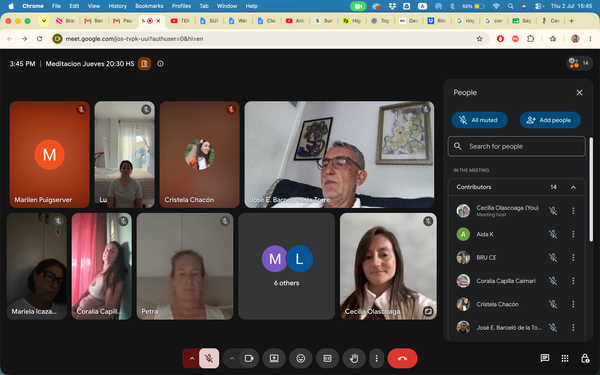Open more options for BRU CE
600x375 pixels.
(573, 258)
